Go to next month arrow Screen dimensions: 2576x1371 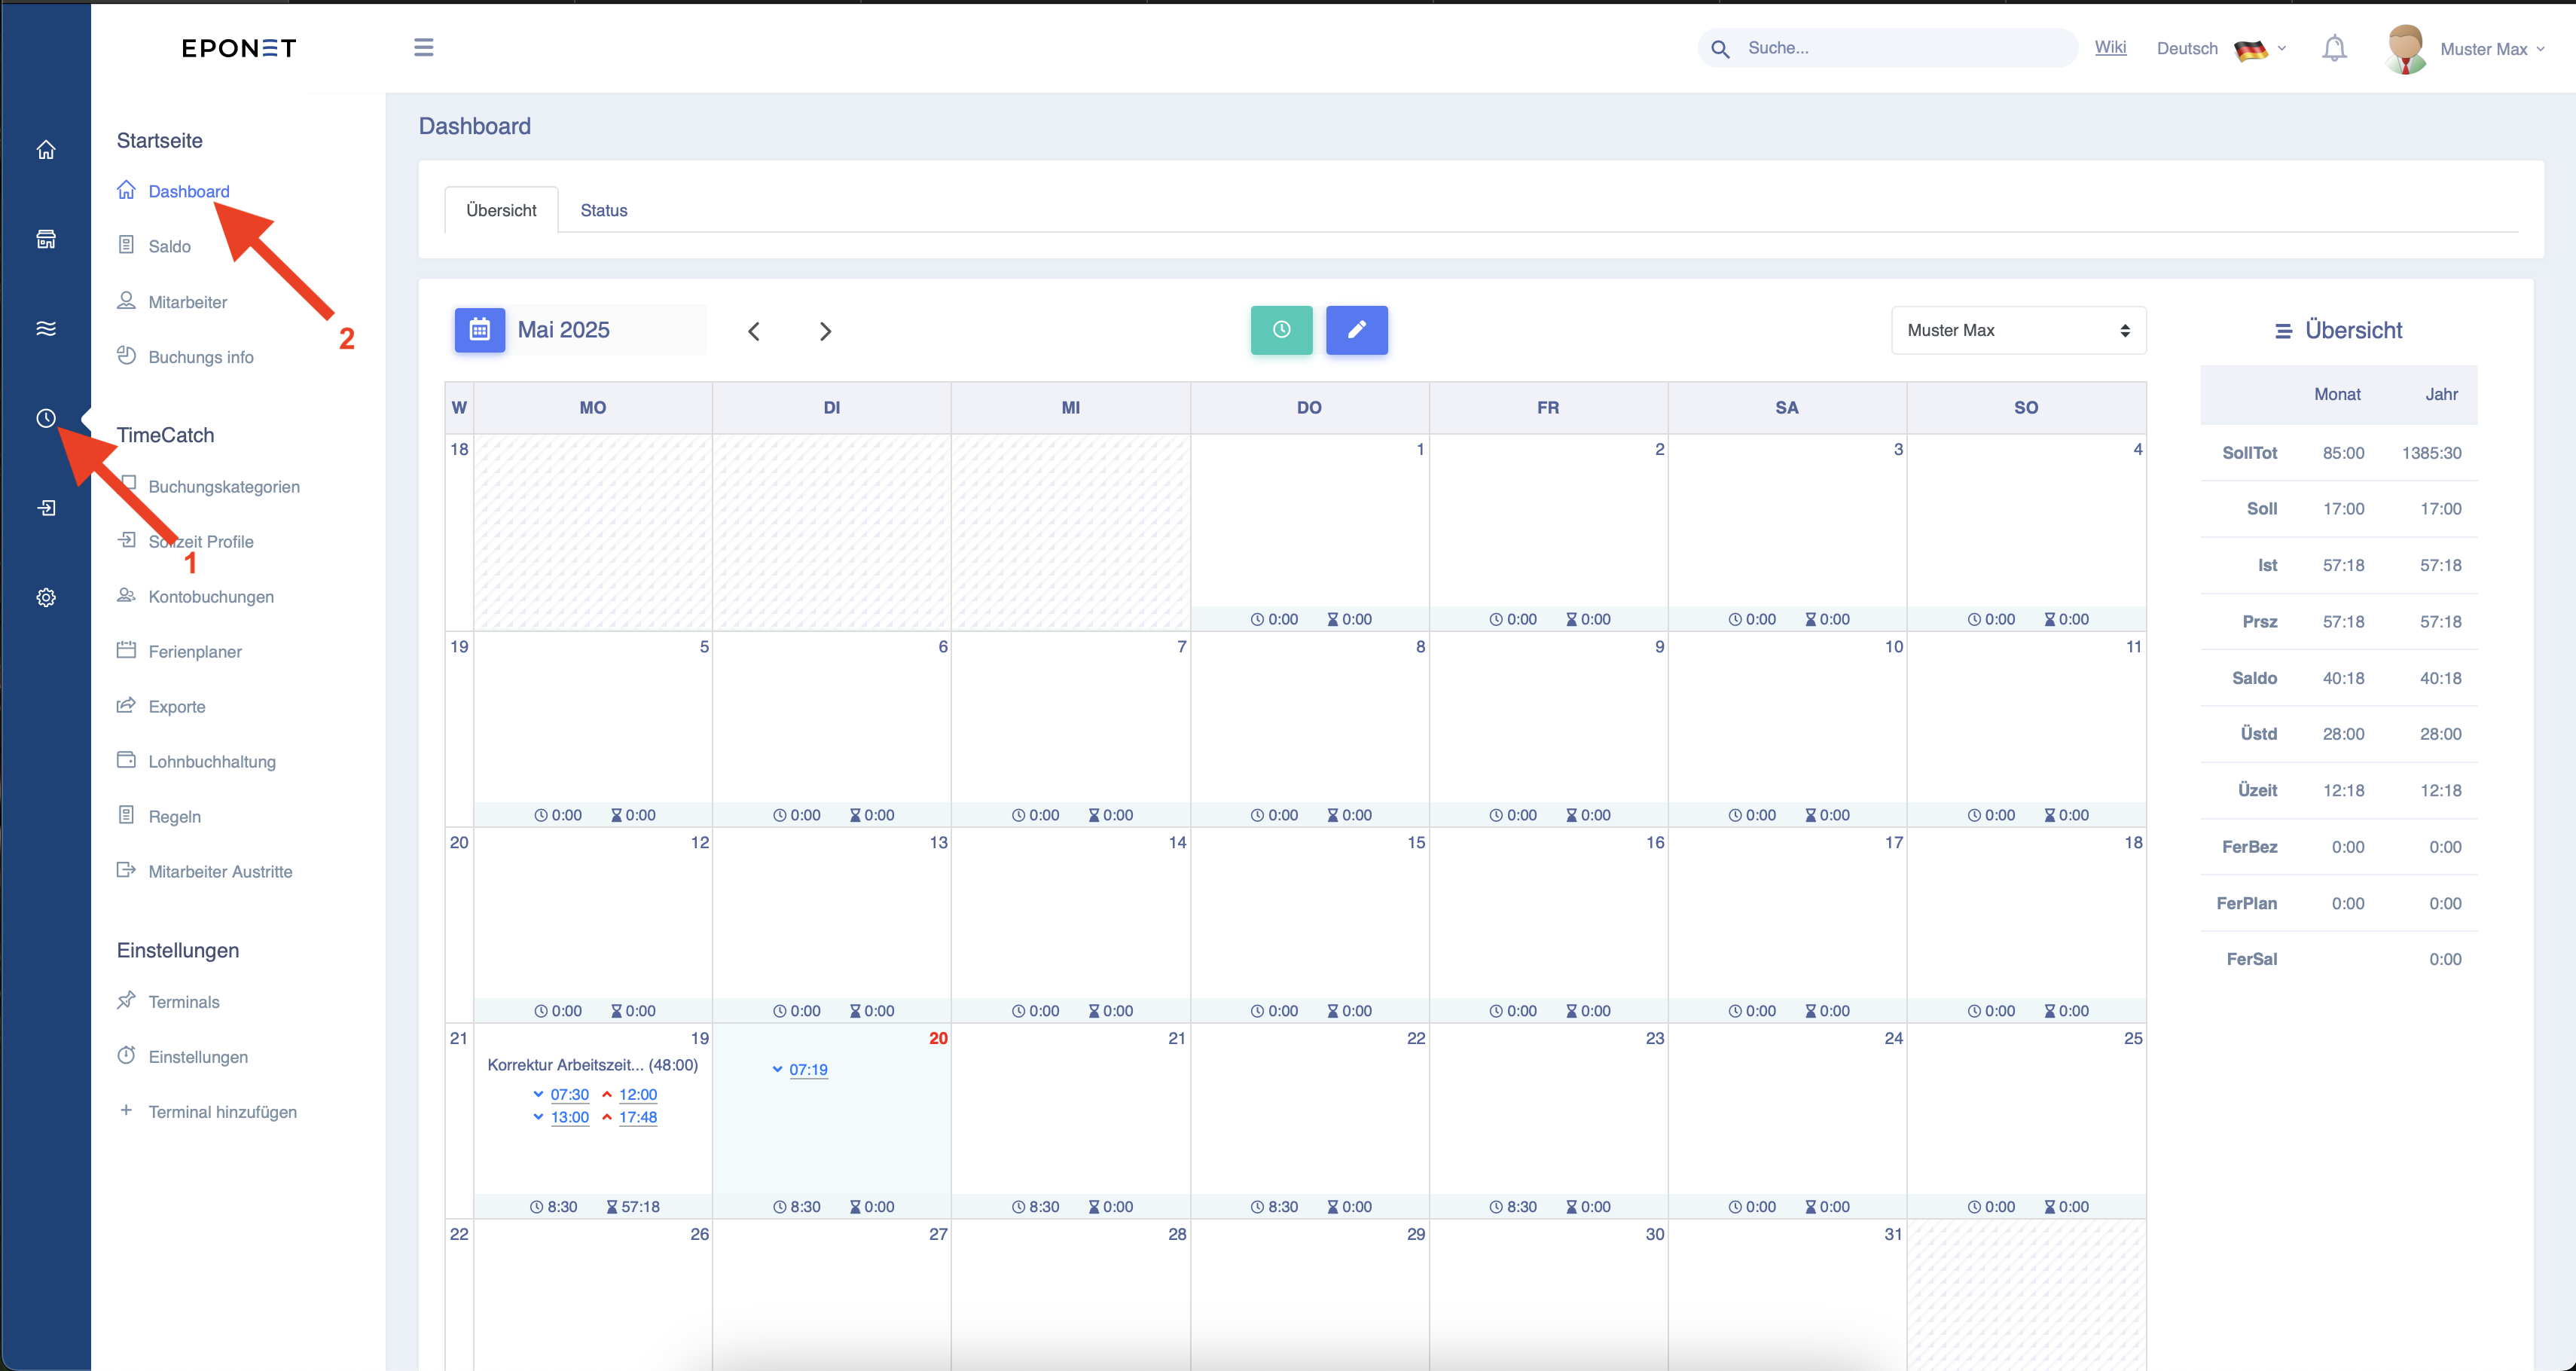tap(825, 331)
